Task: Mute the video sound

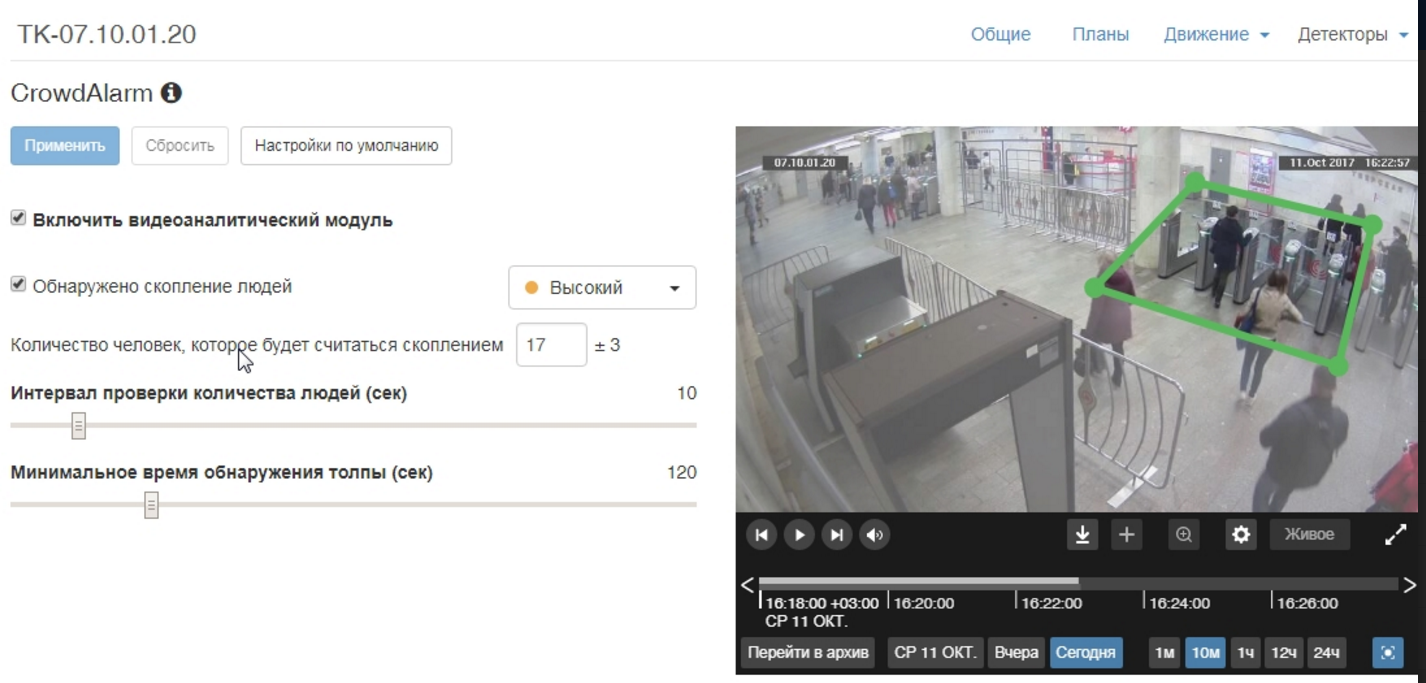Action: tap(875, 535)
